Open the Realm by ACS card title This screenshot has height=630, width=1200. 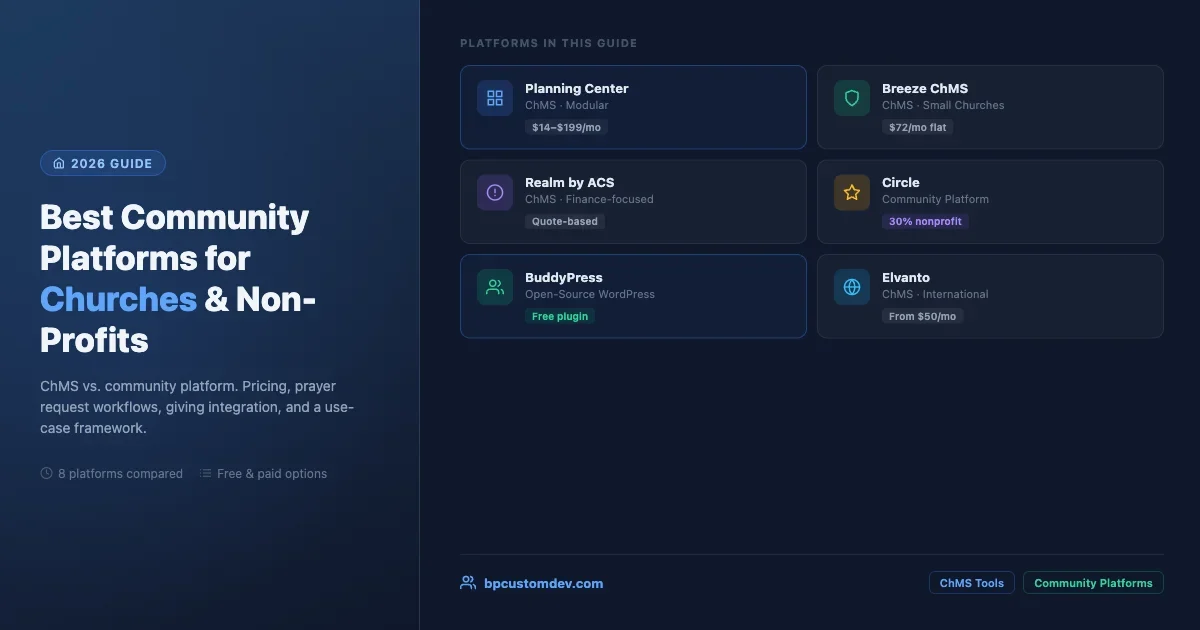click(570, 182)
